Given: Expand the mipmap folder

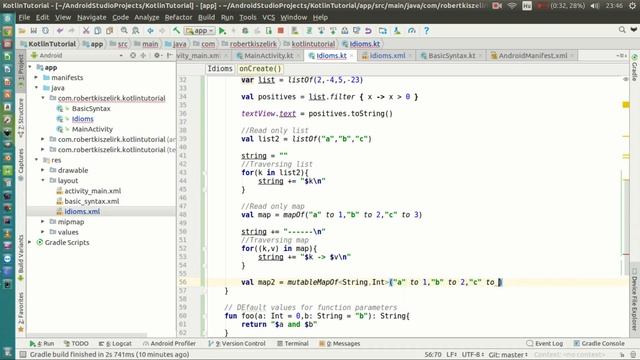Looking at the screenshot, I should point(43,222).
